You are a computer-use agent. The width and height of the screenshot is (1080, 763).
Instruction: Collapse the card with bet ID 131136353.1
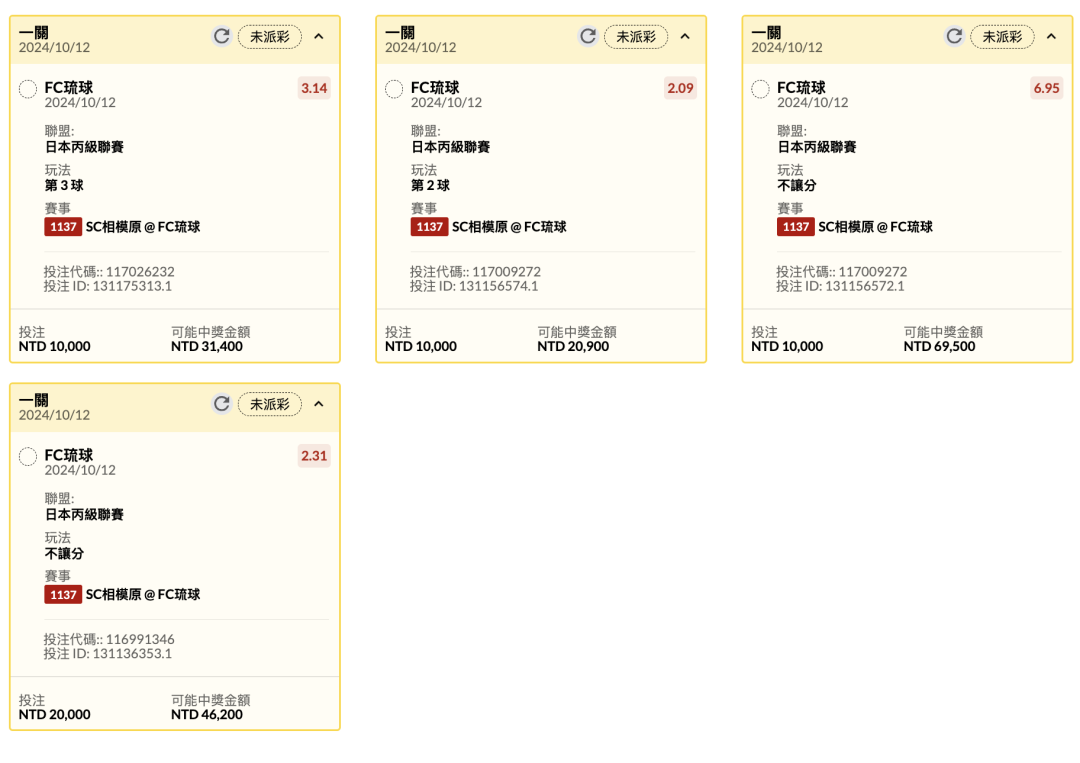coord(319,404)
